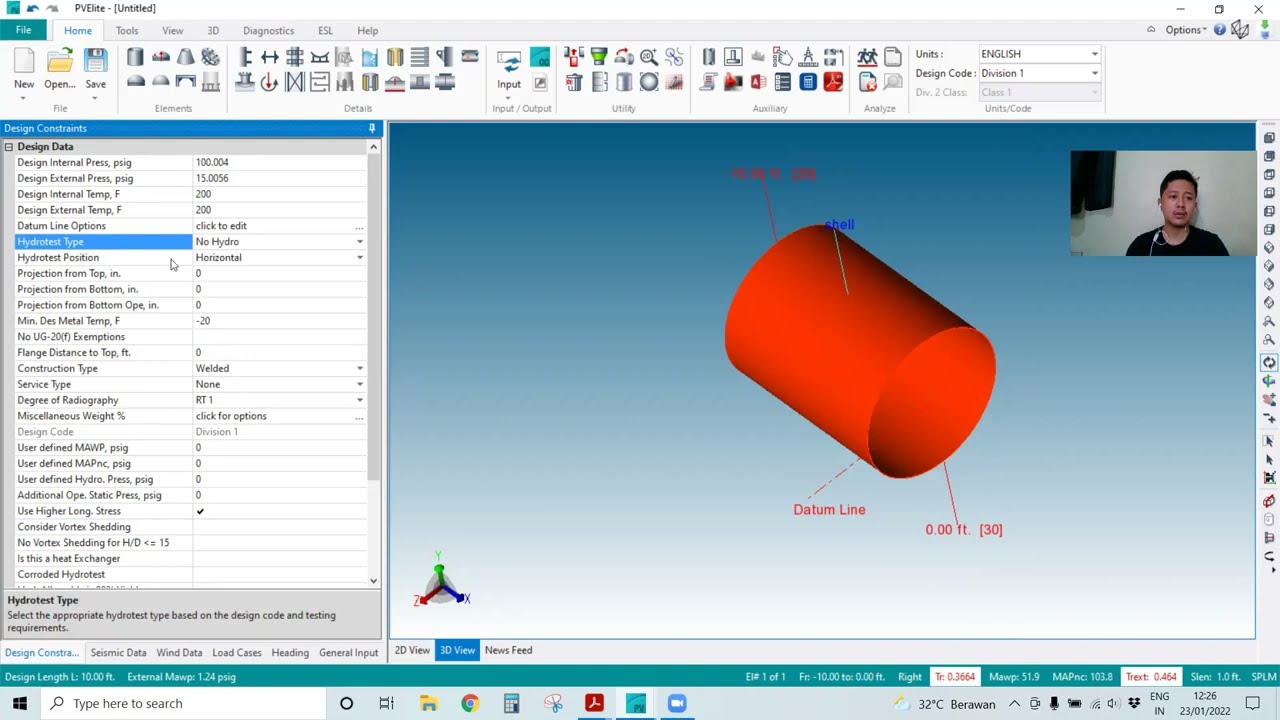Pin the Design Constraints panel
The width and height of the screenshot is (1280, 720).
(x=372, y=128)
